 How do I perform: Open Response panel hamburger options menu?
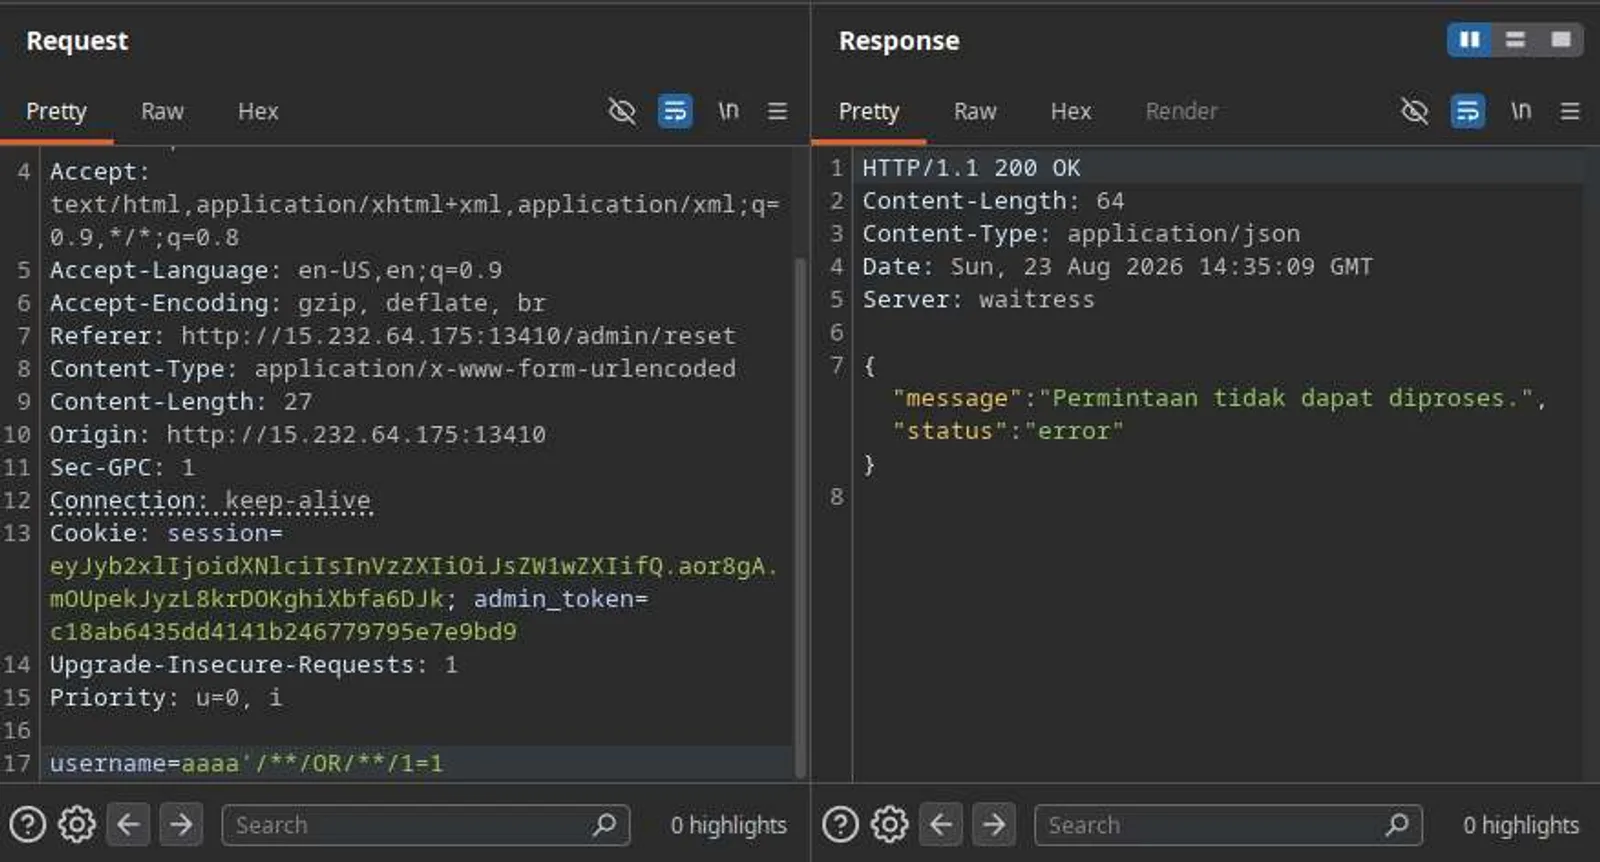(x=1570, y=111)
